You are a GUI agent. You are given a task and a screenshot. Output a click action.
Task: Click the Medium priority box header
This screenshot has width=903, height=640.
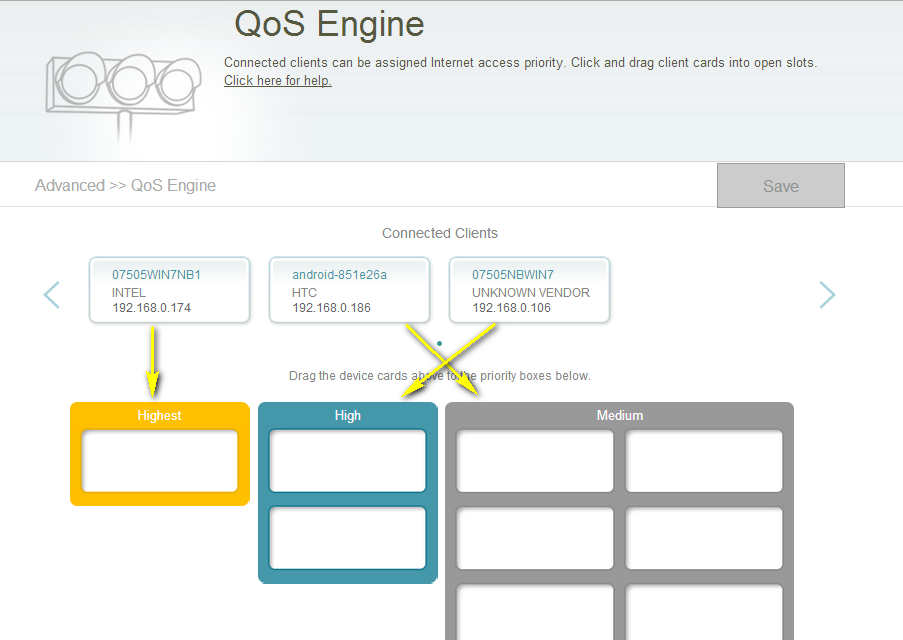[x=619, y=415]
